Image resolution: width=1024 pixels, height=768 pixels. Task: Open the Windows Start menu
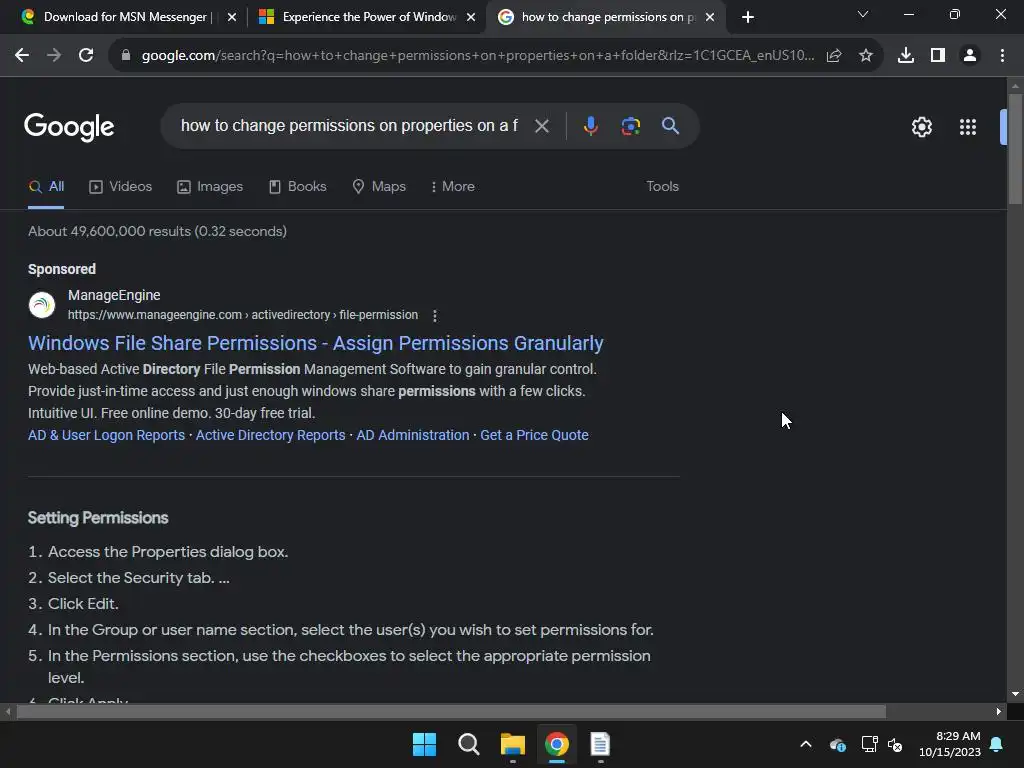click(424, 744)
